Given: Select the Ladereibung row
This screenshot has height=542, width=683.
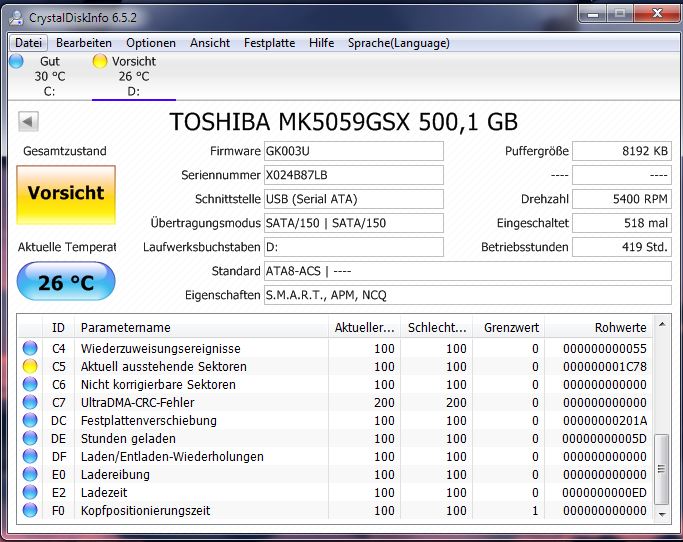Looking at the screenshot, I should 335,474.
